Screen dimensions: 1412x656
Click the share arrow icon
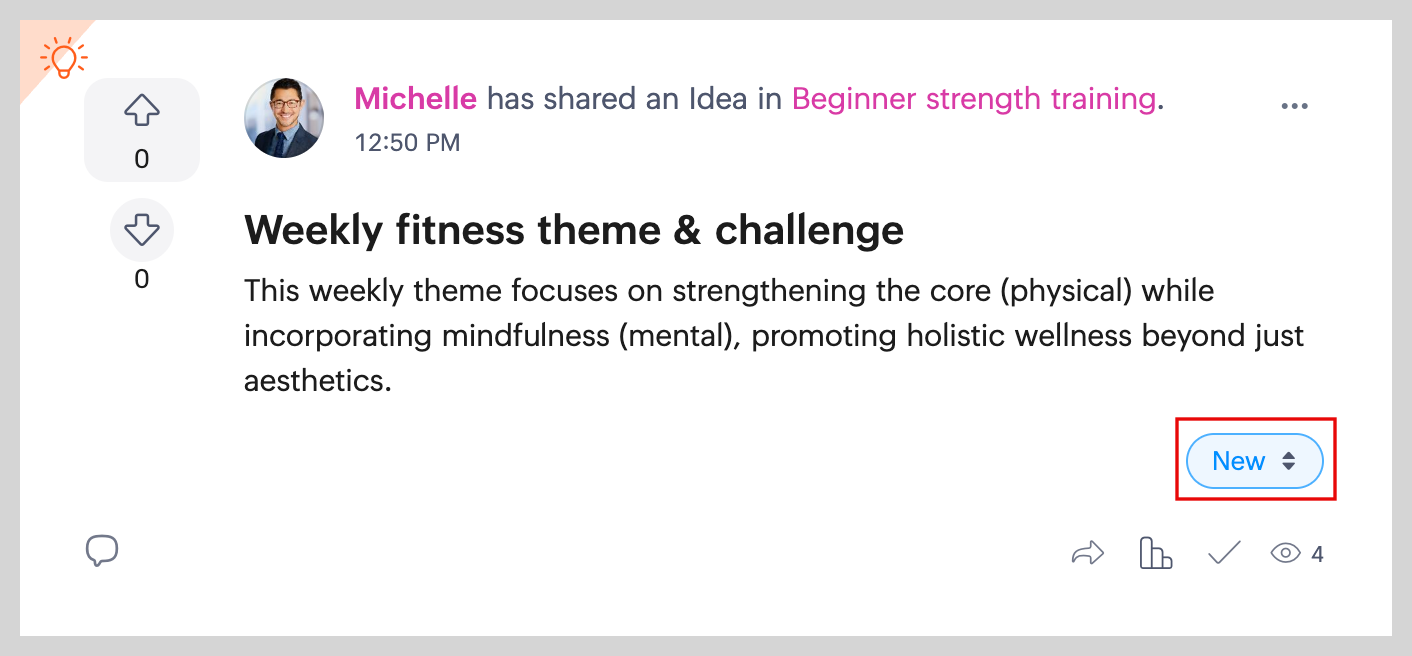coord(1087,553)
